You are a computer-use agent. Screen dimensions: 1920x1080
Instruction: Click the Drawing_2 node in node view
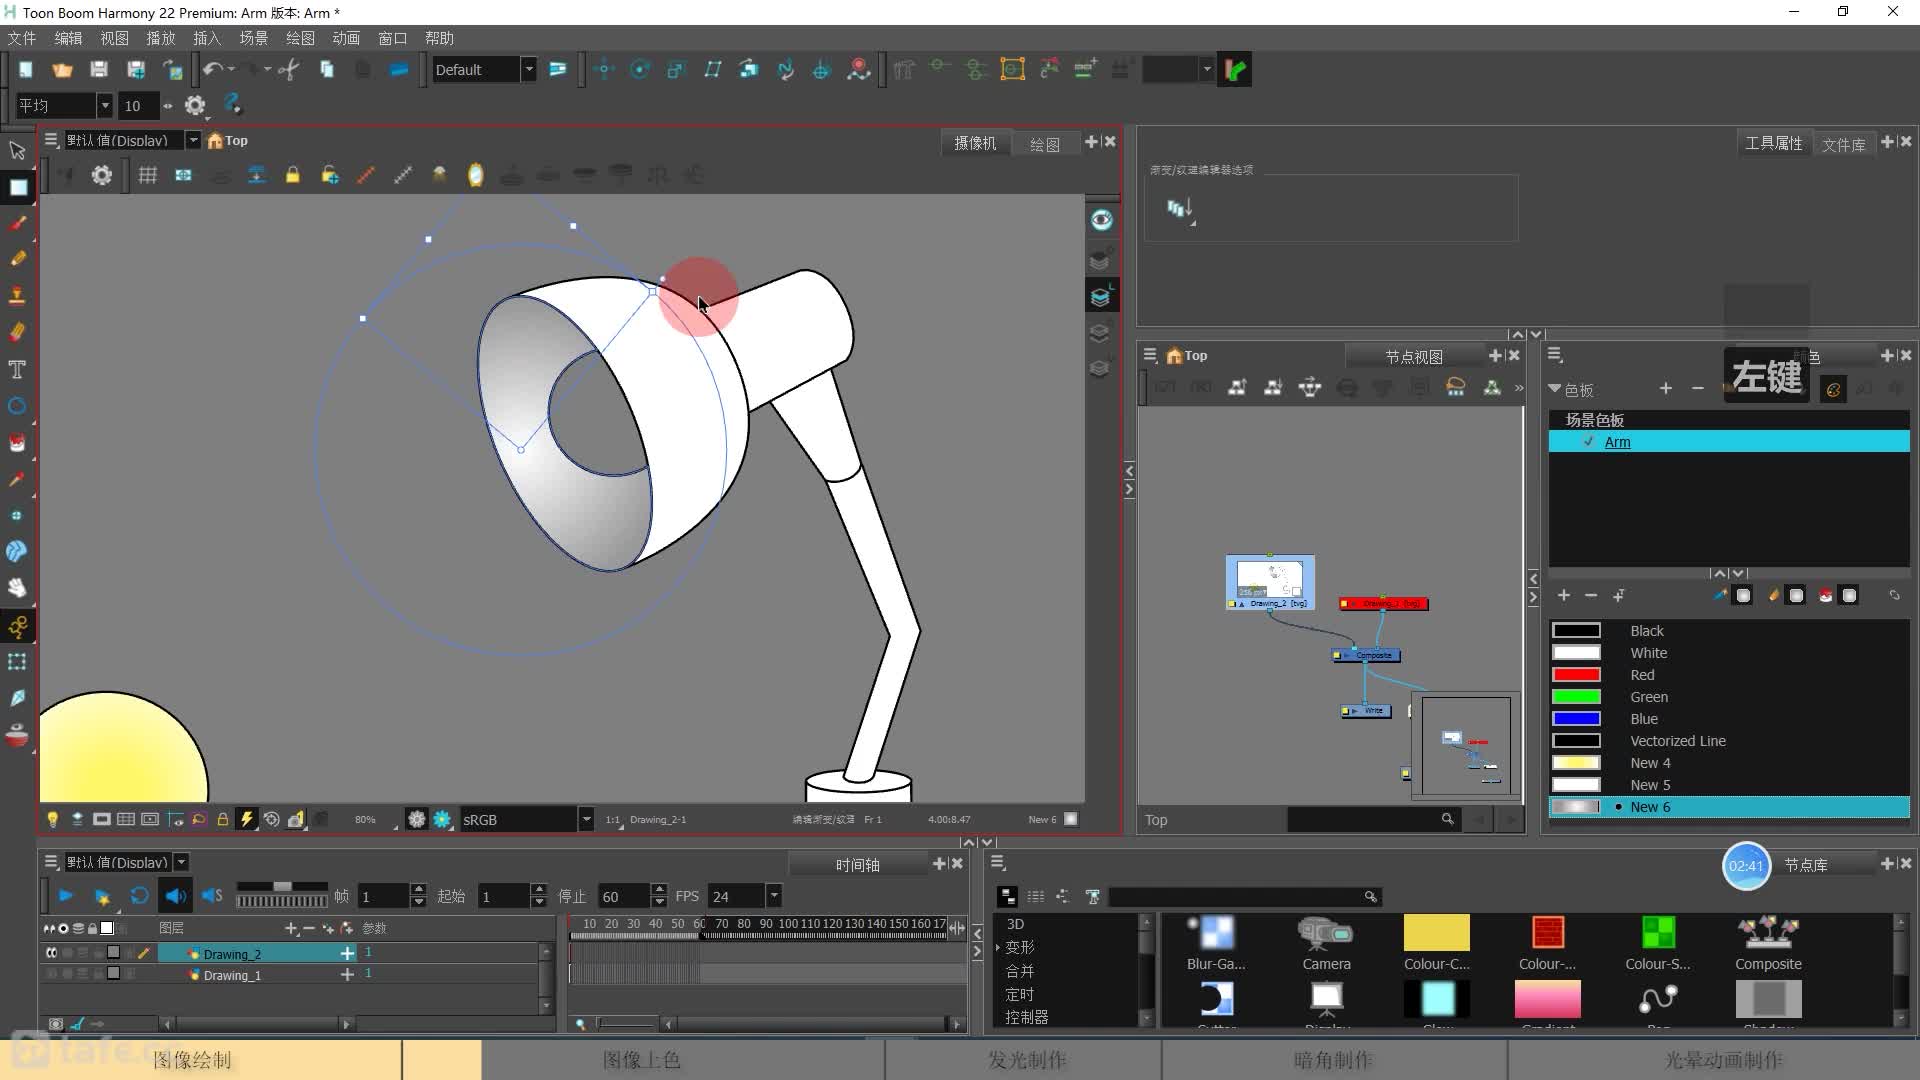click(1270, 582)
